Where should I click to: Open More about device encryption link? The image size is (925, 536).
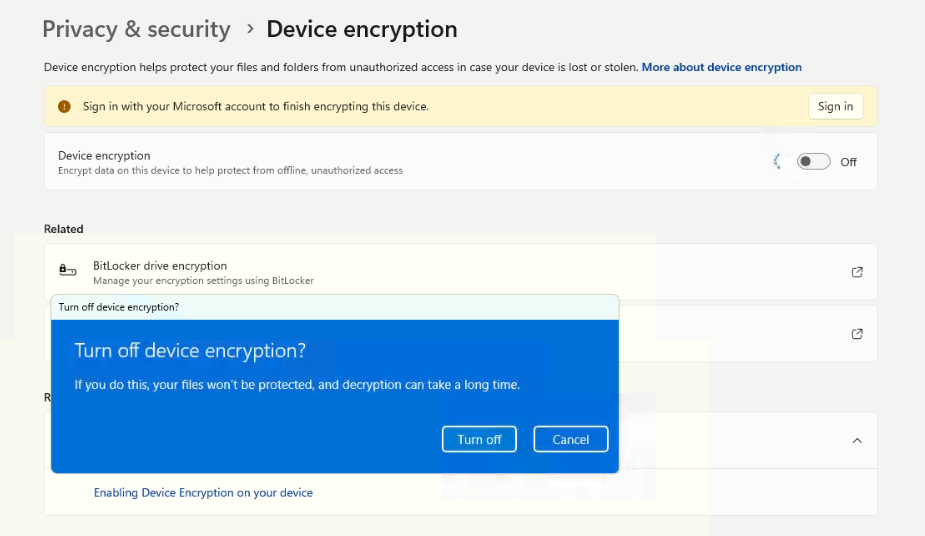point(721,67)
